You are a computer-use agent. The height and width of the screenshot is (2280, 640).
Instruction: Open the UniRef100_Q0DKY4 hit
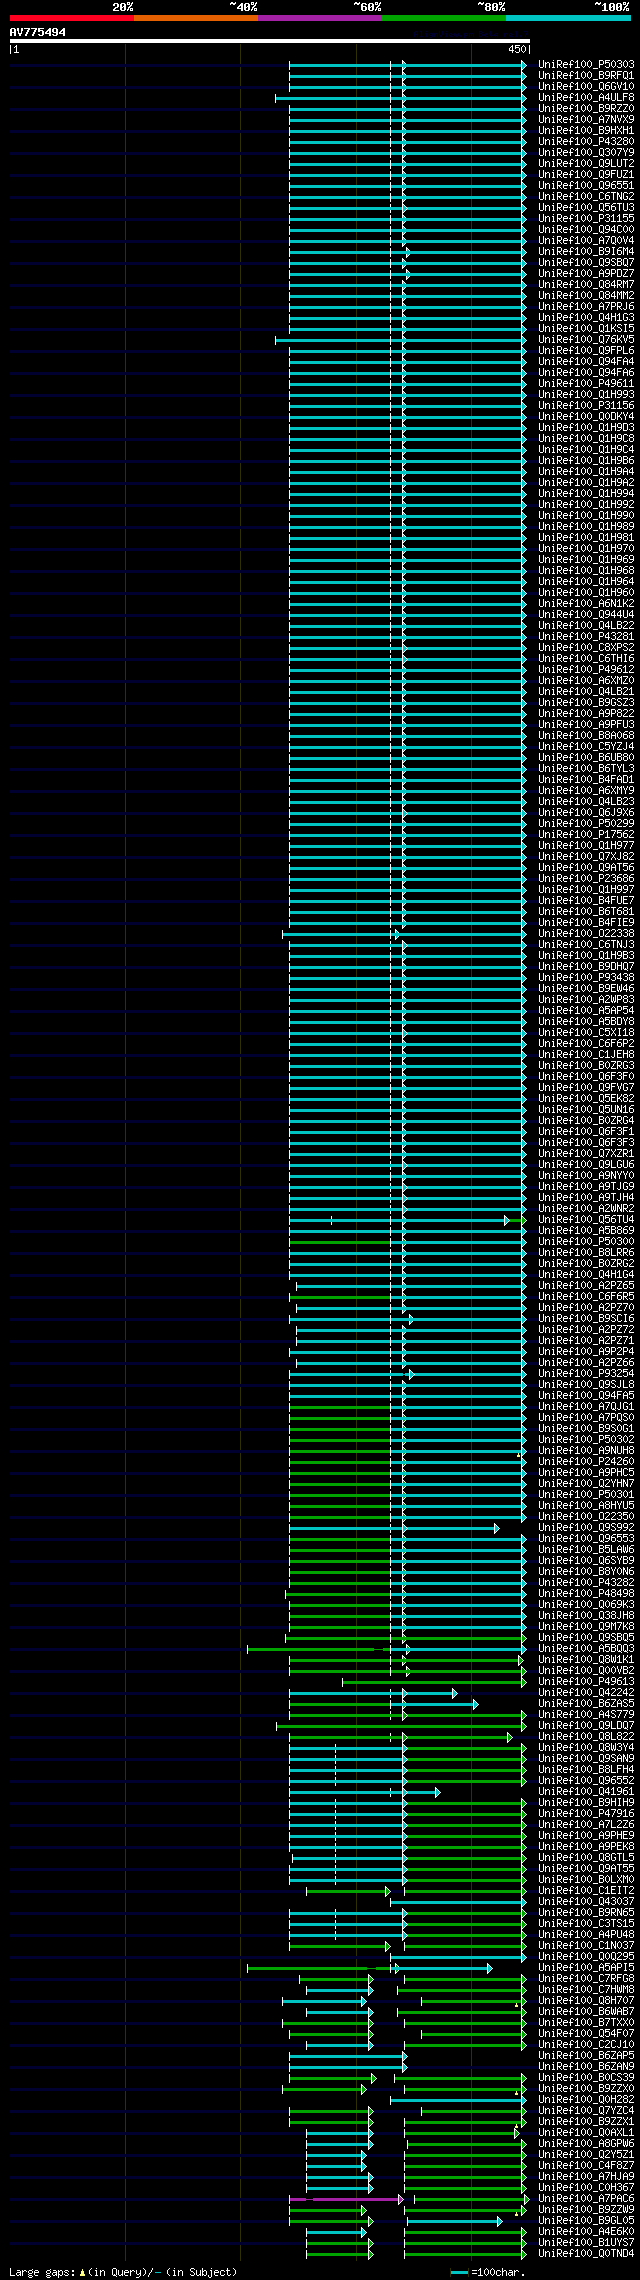point(586,416)
